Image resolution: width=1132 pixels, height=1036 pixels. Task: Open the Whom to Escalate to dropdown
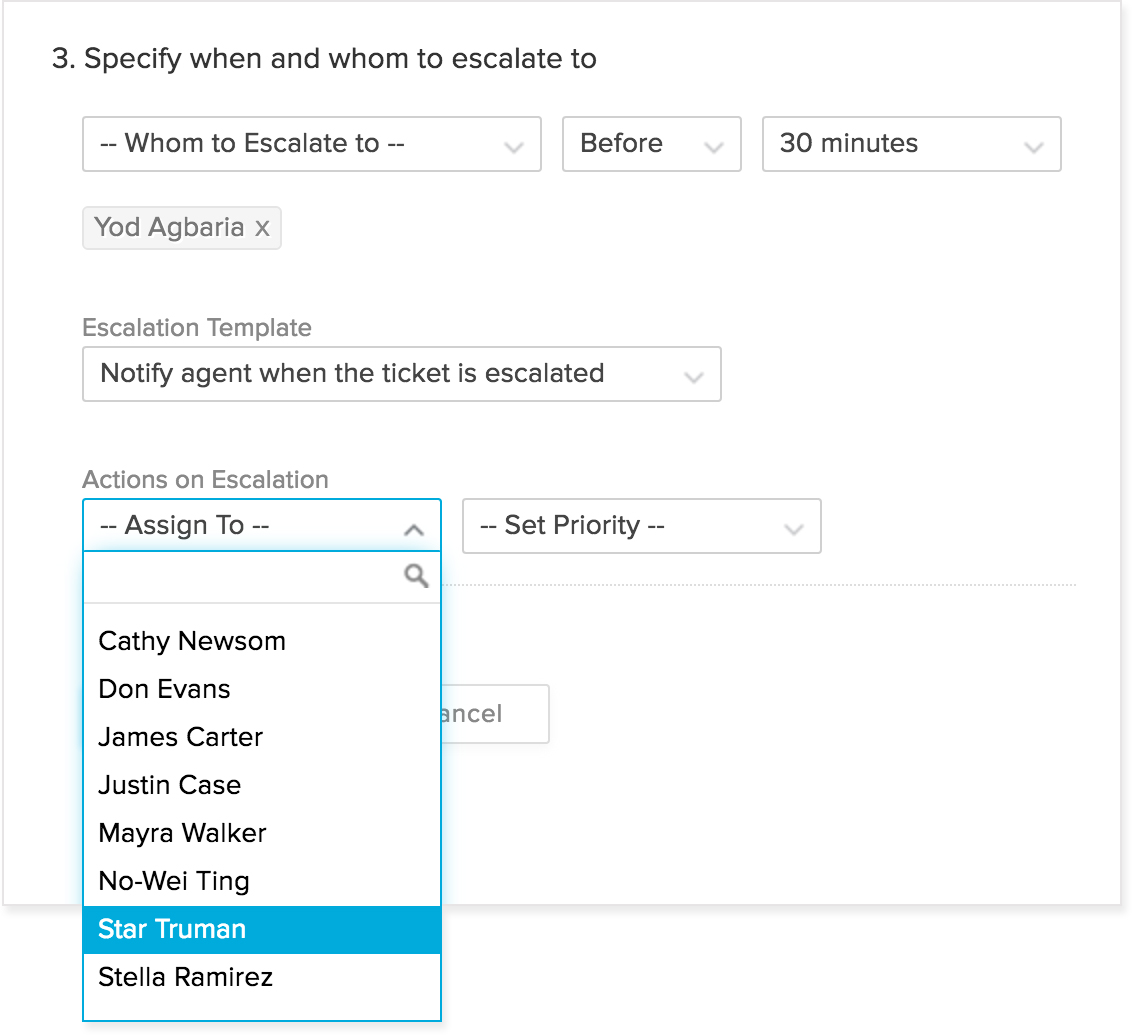point(311,144)
